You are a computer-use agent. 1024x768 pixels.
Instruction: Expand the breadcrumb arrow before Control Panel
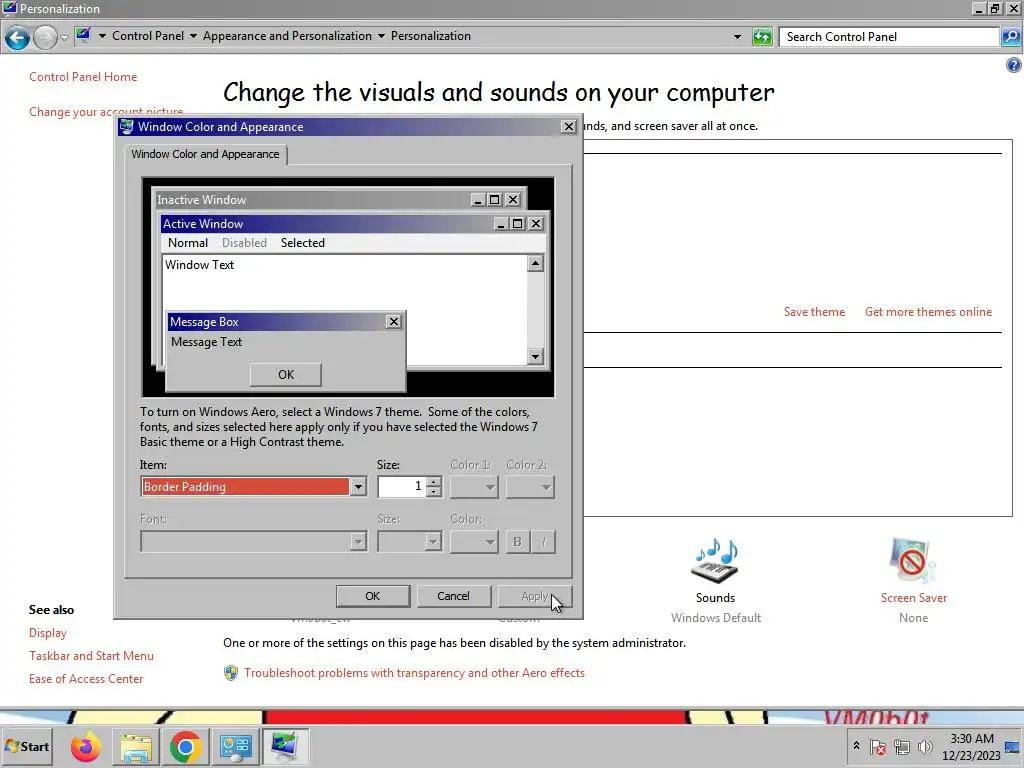tap(103, 36)
